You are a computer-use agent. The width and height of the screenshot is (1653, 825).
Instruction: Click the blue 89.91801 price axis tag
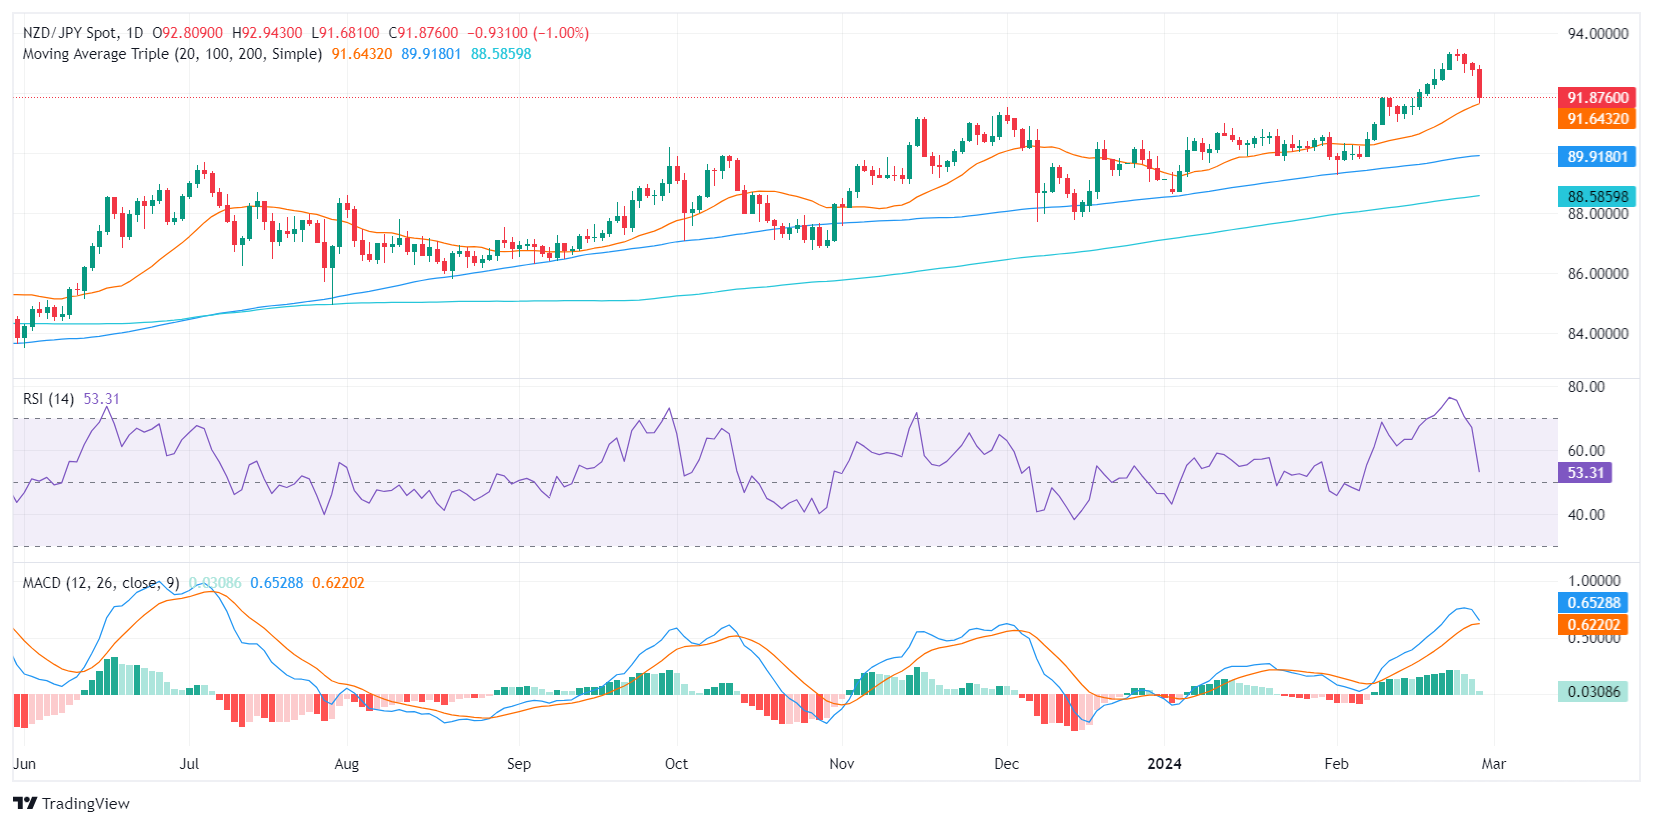(x=1596, y=157)
